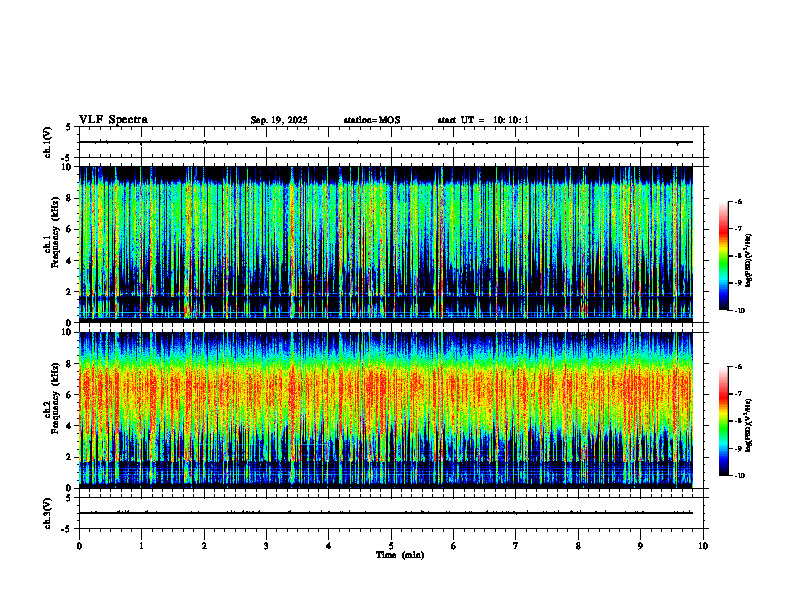Click the "station=MOS" header label
The width and height of the screenshot is (792, 612).
(372, 120)
